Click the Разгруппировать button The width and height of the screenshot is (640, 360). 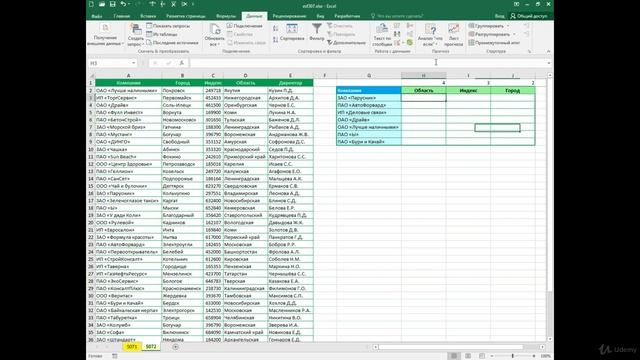coord(489,34)
